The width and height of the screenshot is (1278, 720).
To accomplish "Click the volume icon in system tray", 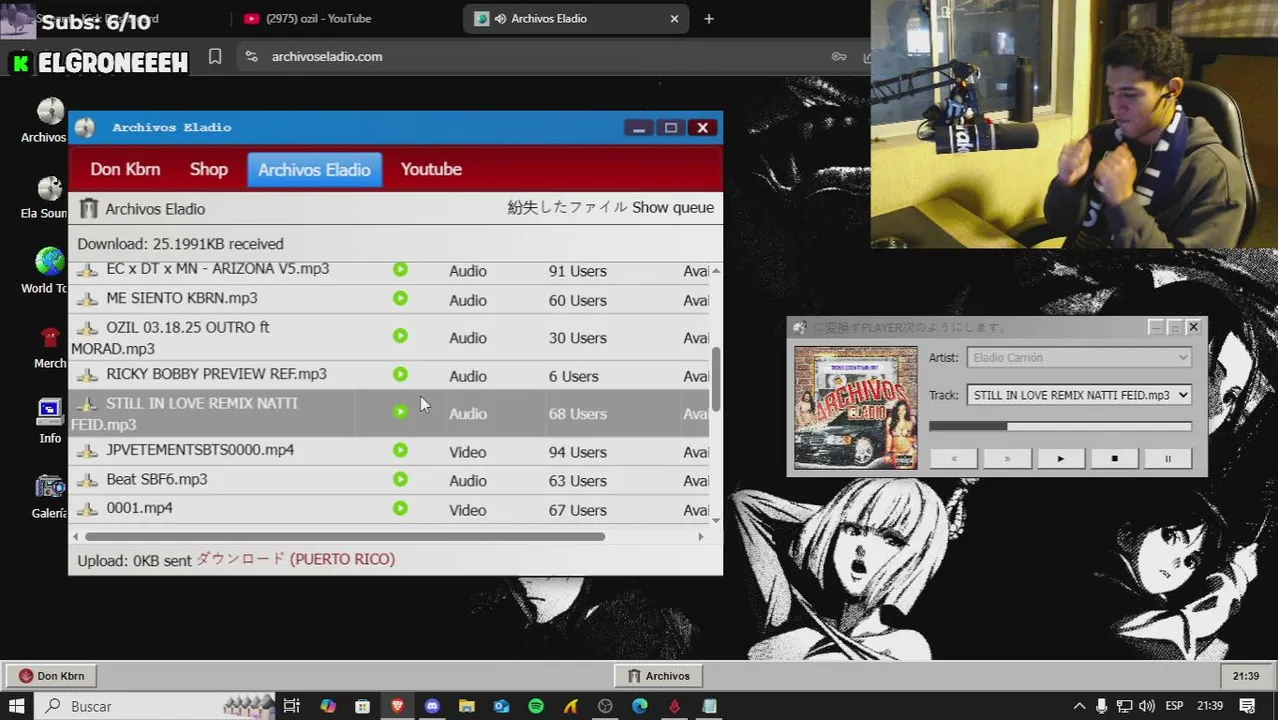I will click(1146, 706).
